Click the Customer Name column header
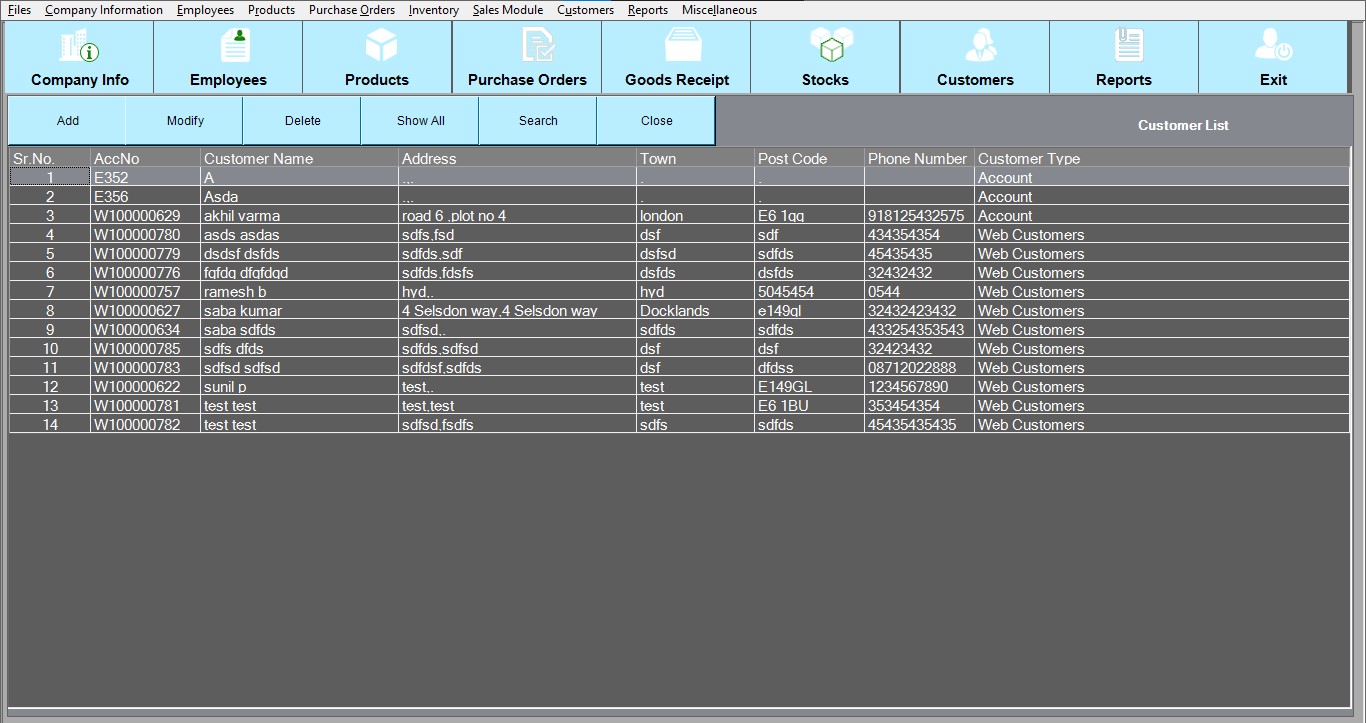Viewport: 1366px width, 723px height. [259, 158]
